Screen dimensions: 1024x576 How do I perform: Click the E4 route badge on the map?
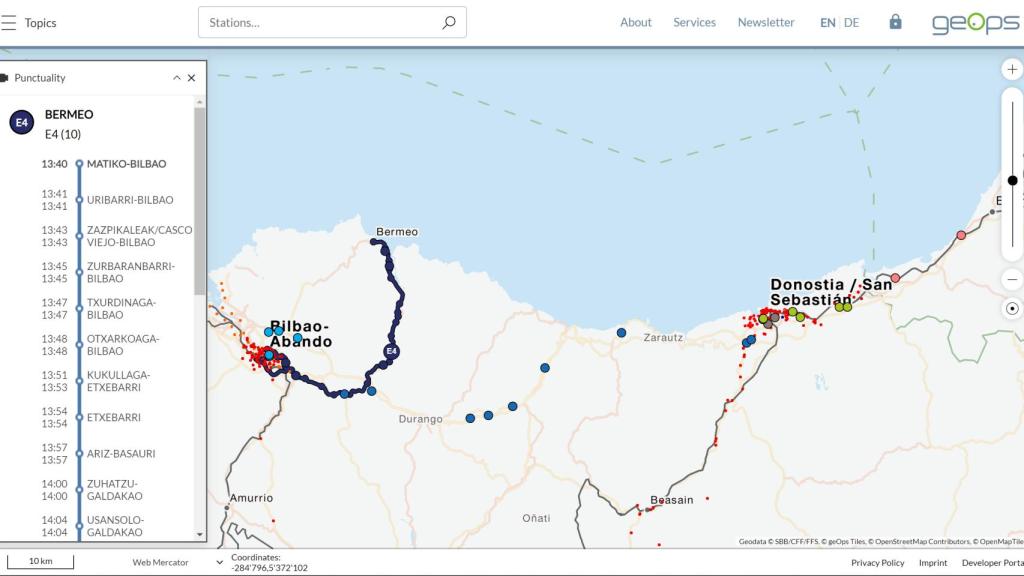coord(389,352)
